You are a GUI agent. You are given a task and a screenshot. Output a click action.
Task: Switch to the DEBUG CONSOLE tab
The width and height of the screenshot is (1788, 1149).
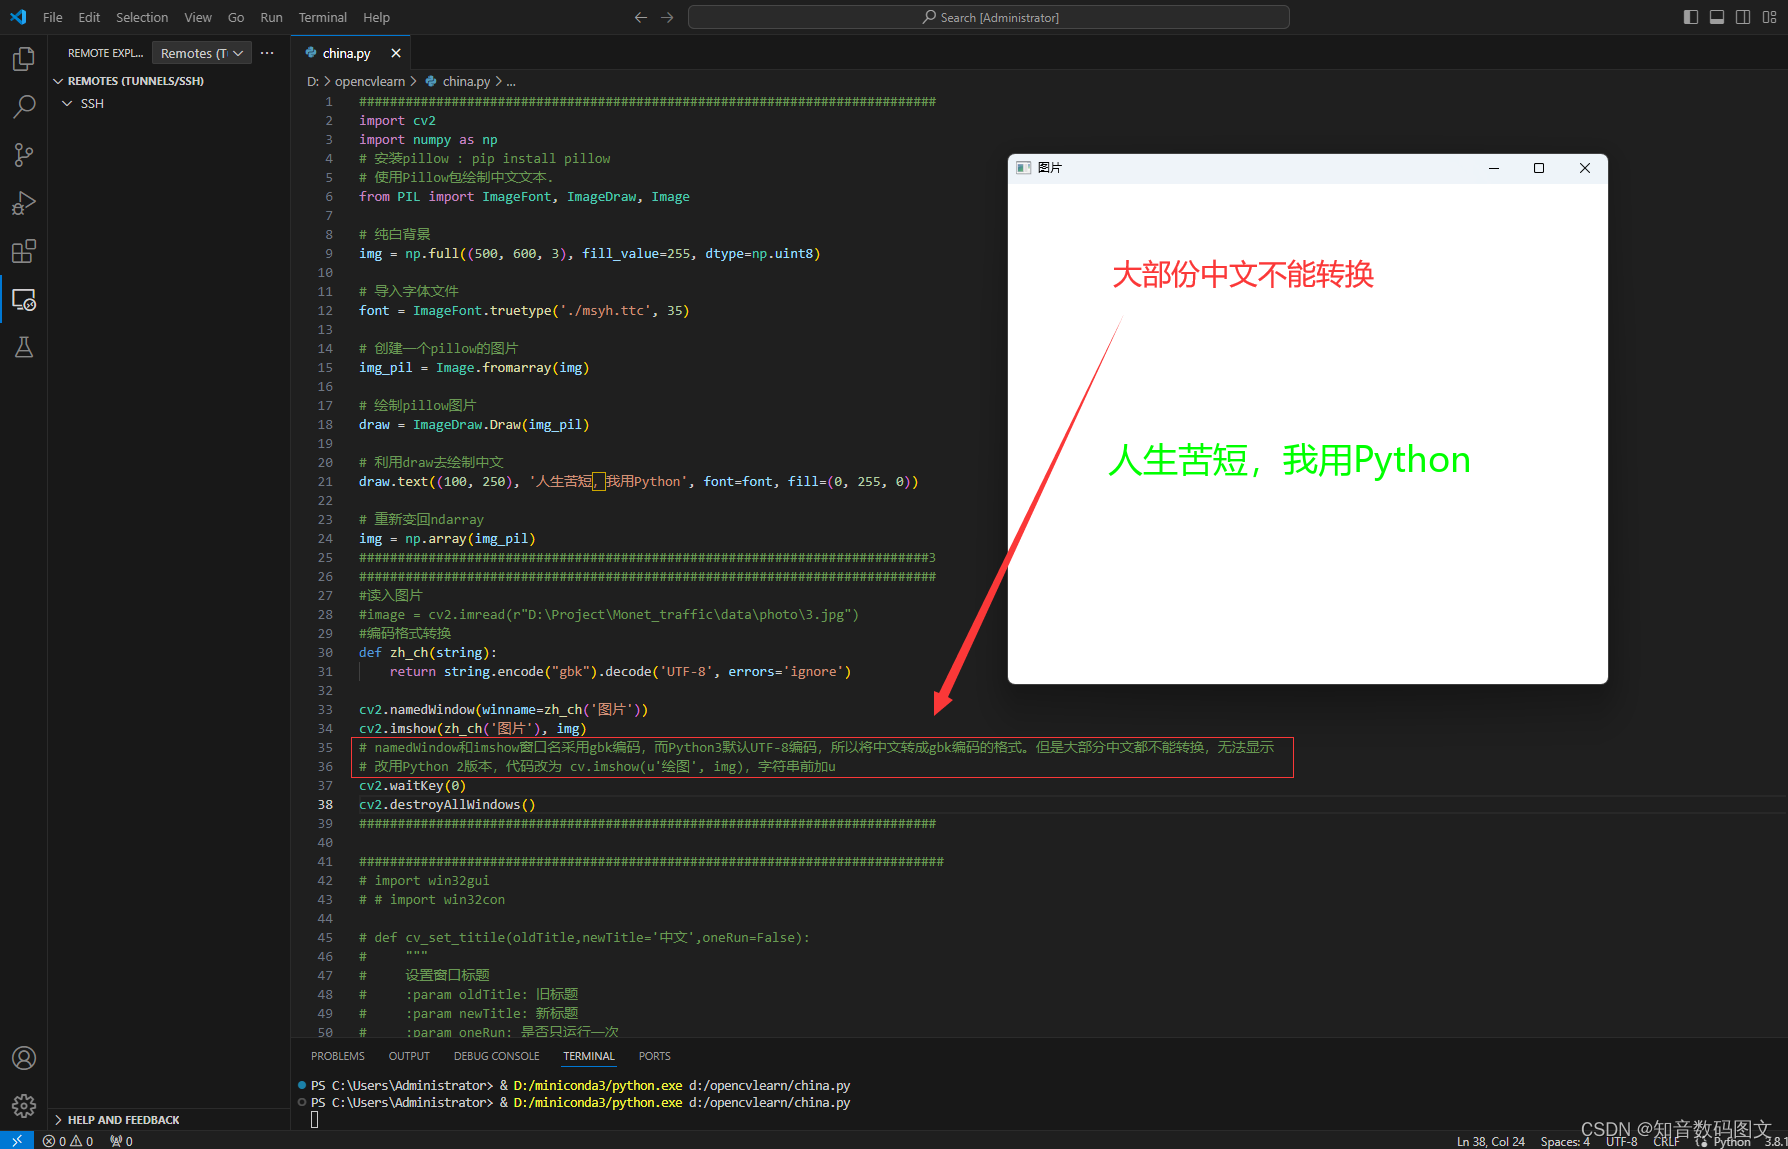click(x=496, y=1056)
